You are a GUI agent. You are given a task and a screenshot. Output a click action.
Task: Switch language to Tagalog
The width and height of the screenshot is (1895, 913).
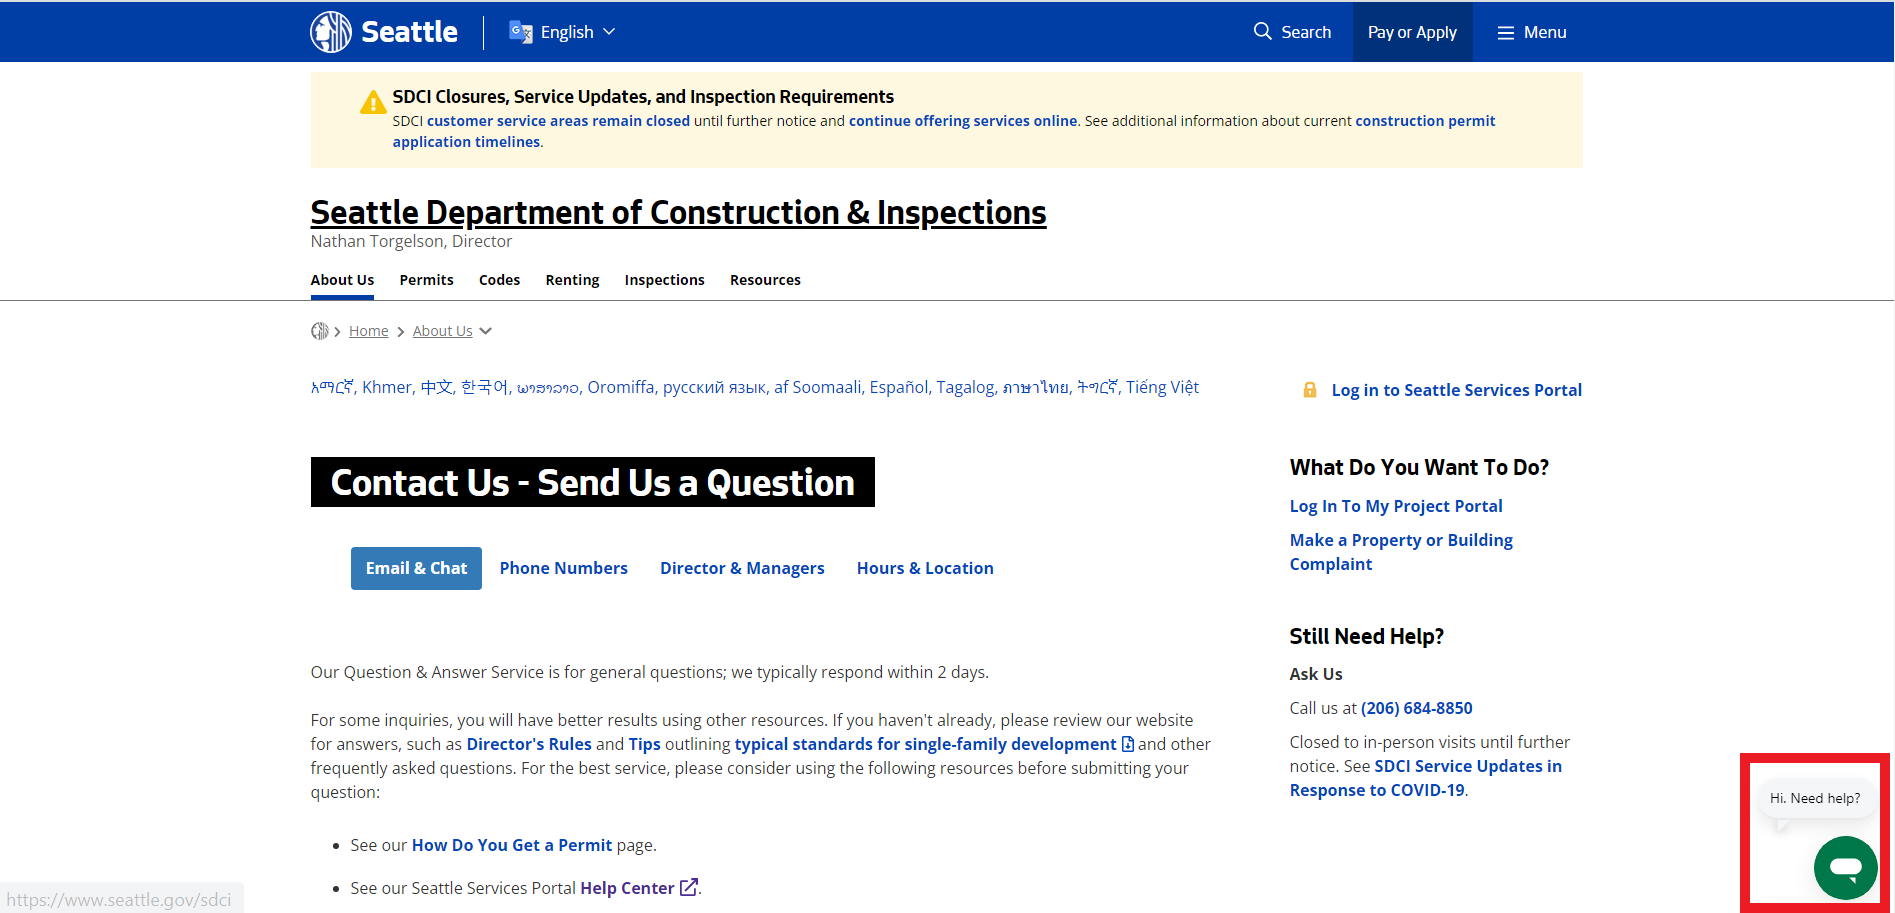(x=965, y=387)
